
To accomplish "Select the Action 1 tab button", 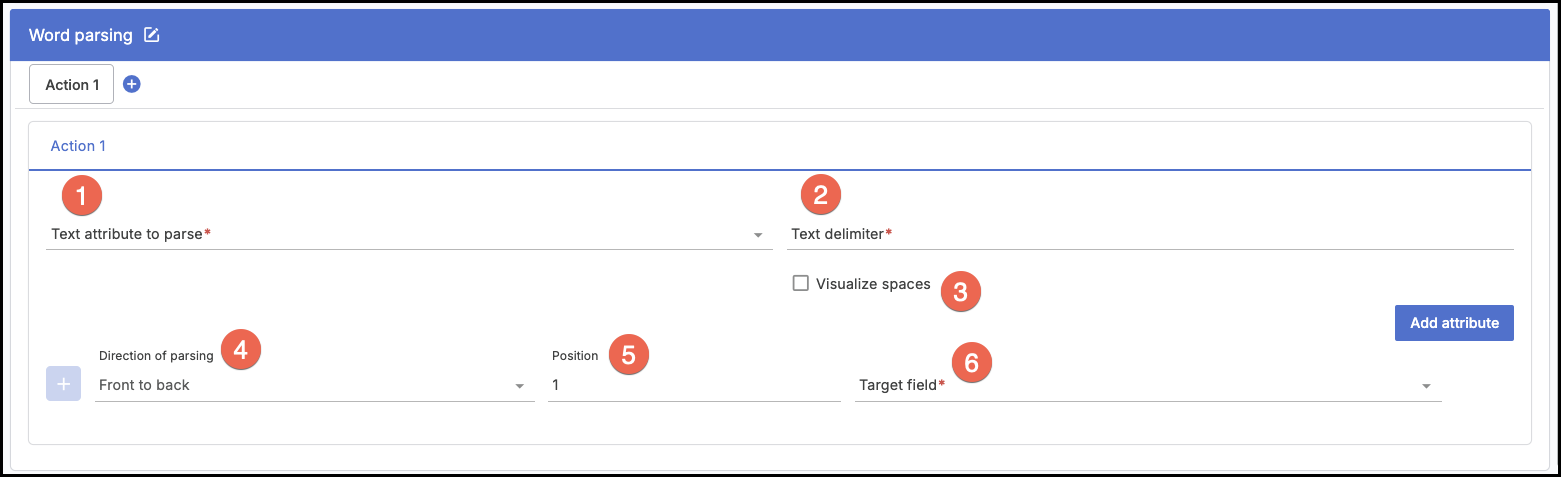I will [x=72, y=85].
